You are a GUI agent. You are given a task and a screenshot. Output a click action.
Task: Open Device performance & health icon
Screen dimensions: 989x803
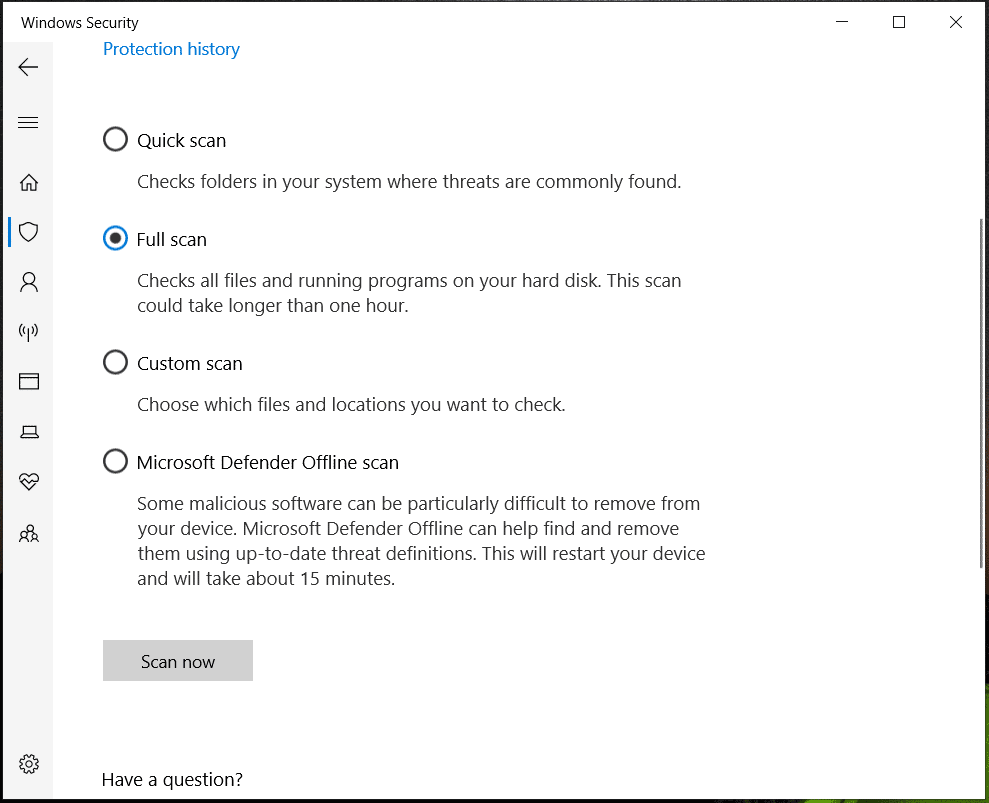click(x=28, y=481)
